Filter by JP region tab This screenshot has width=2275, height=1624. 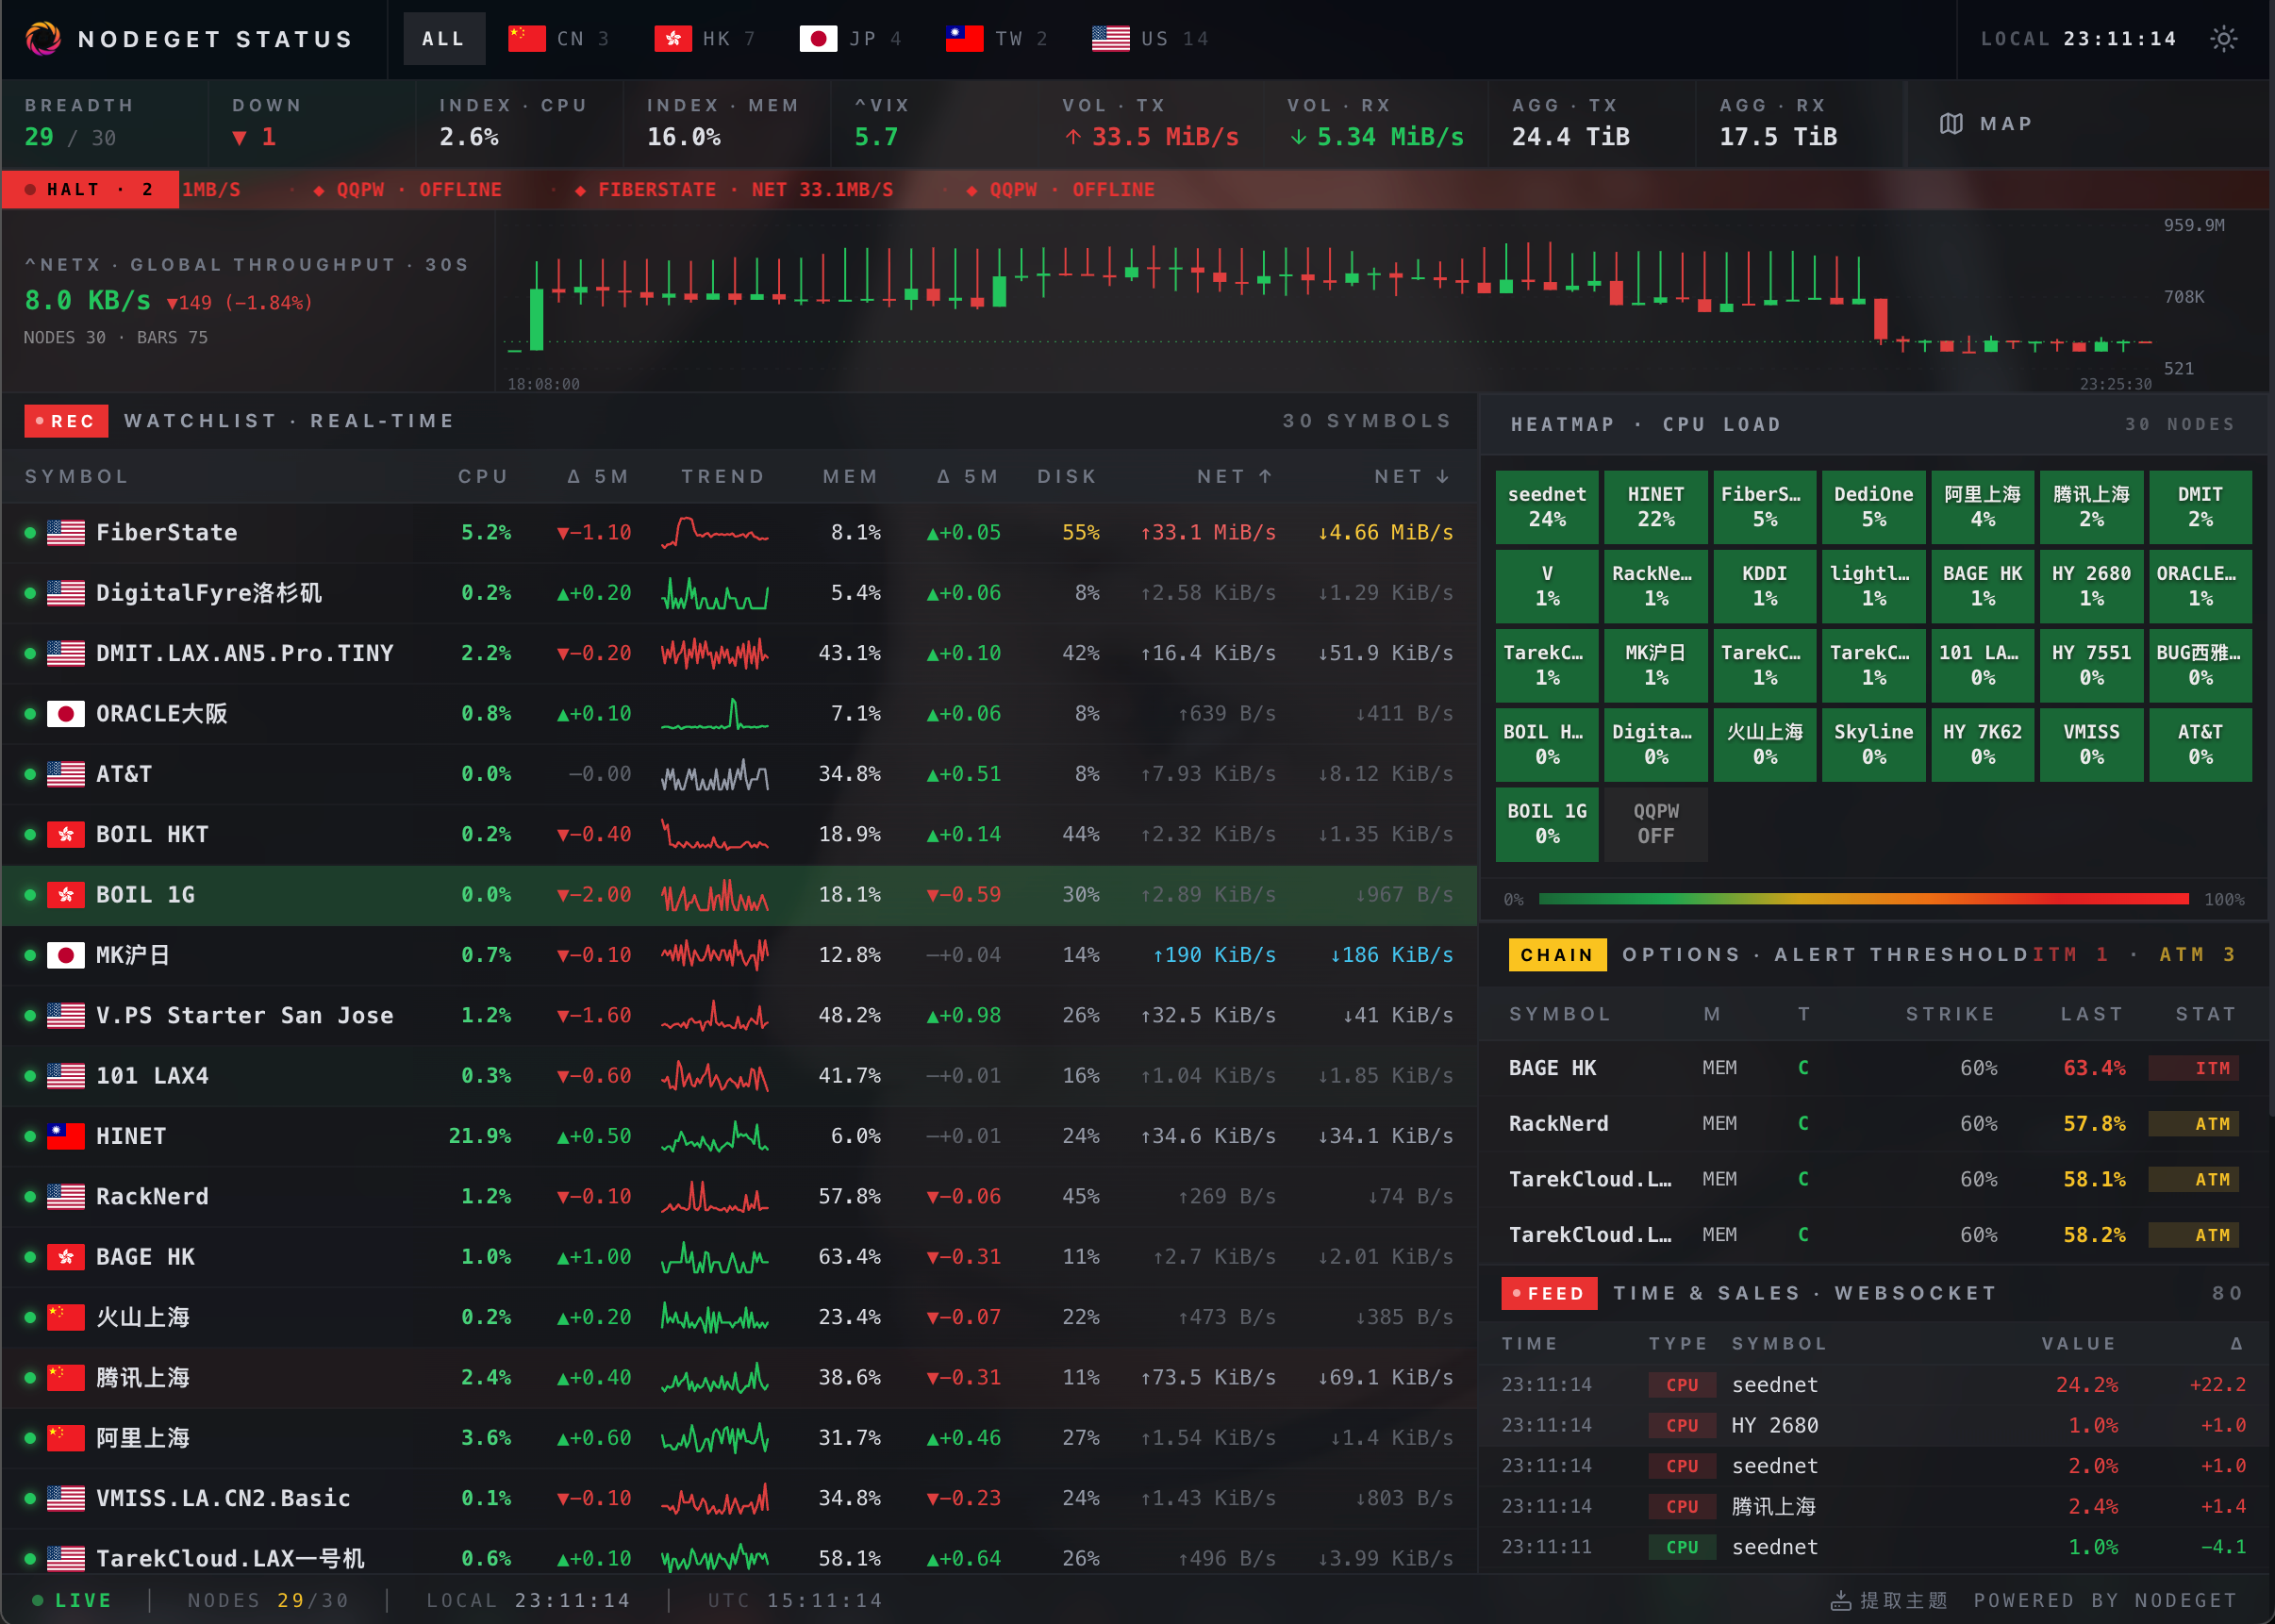click(x=851, y=39)
